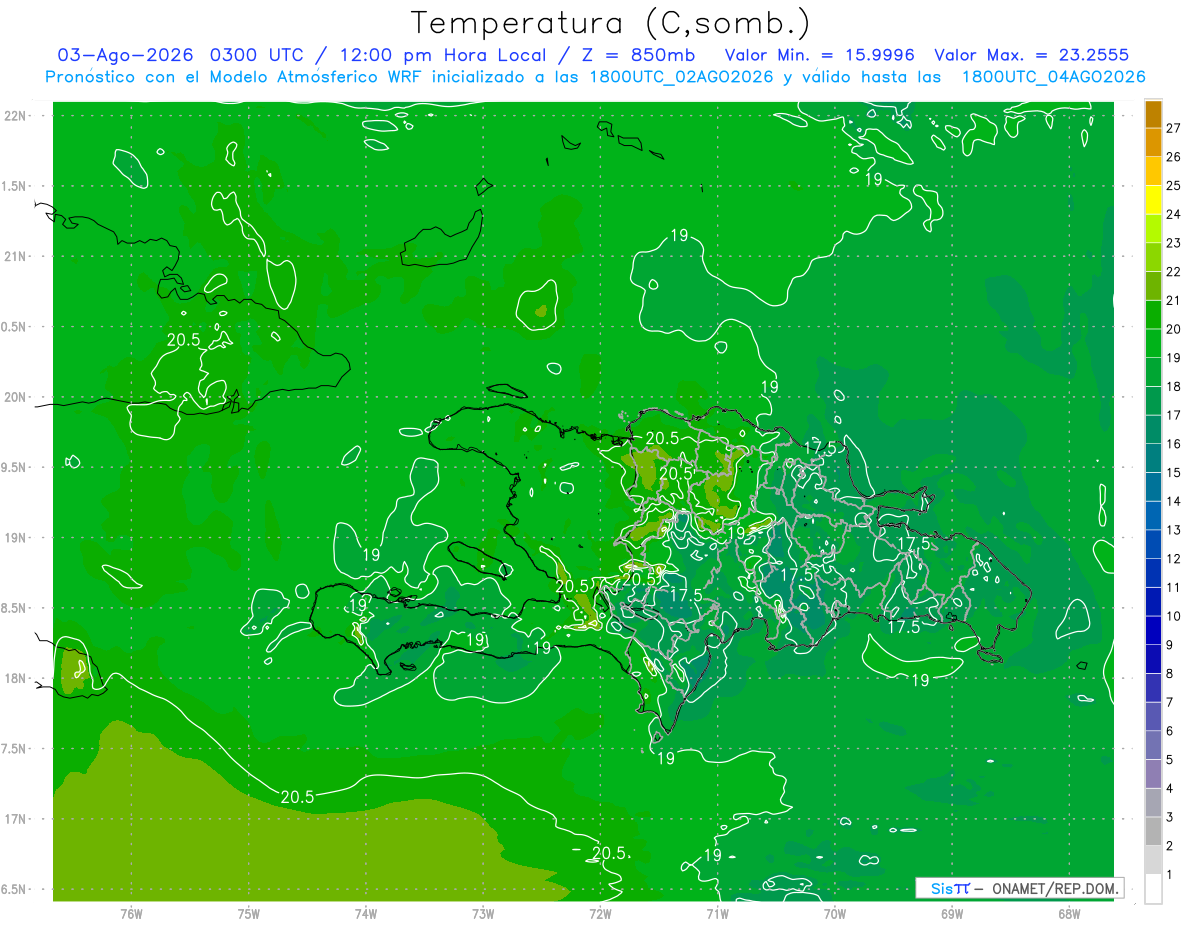
Task: Click legend value "27"
Action: (1173, 128)
